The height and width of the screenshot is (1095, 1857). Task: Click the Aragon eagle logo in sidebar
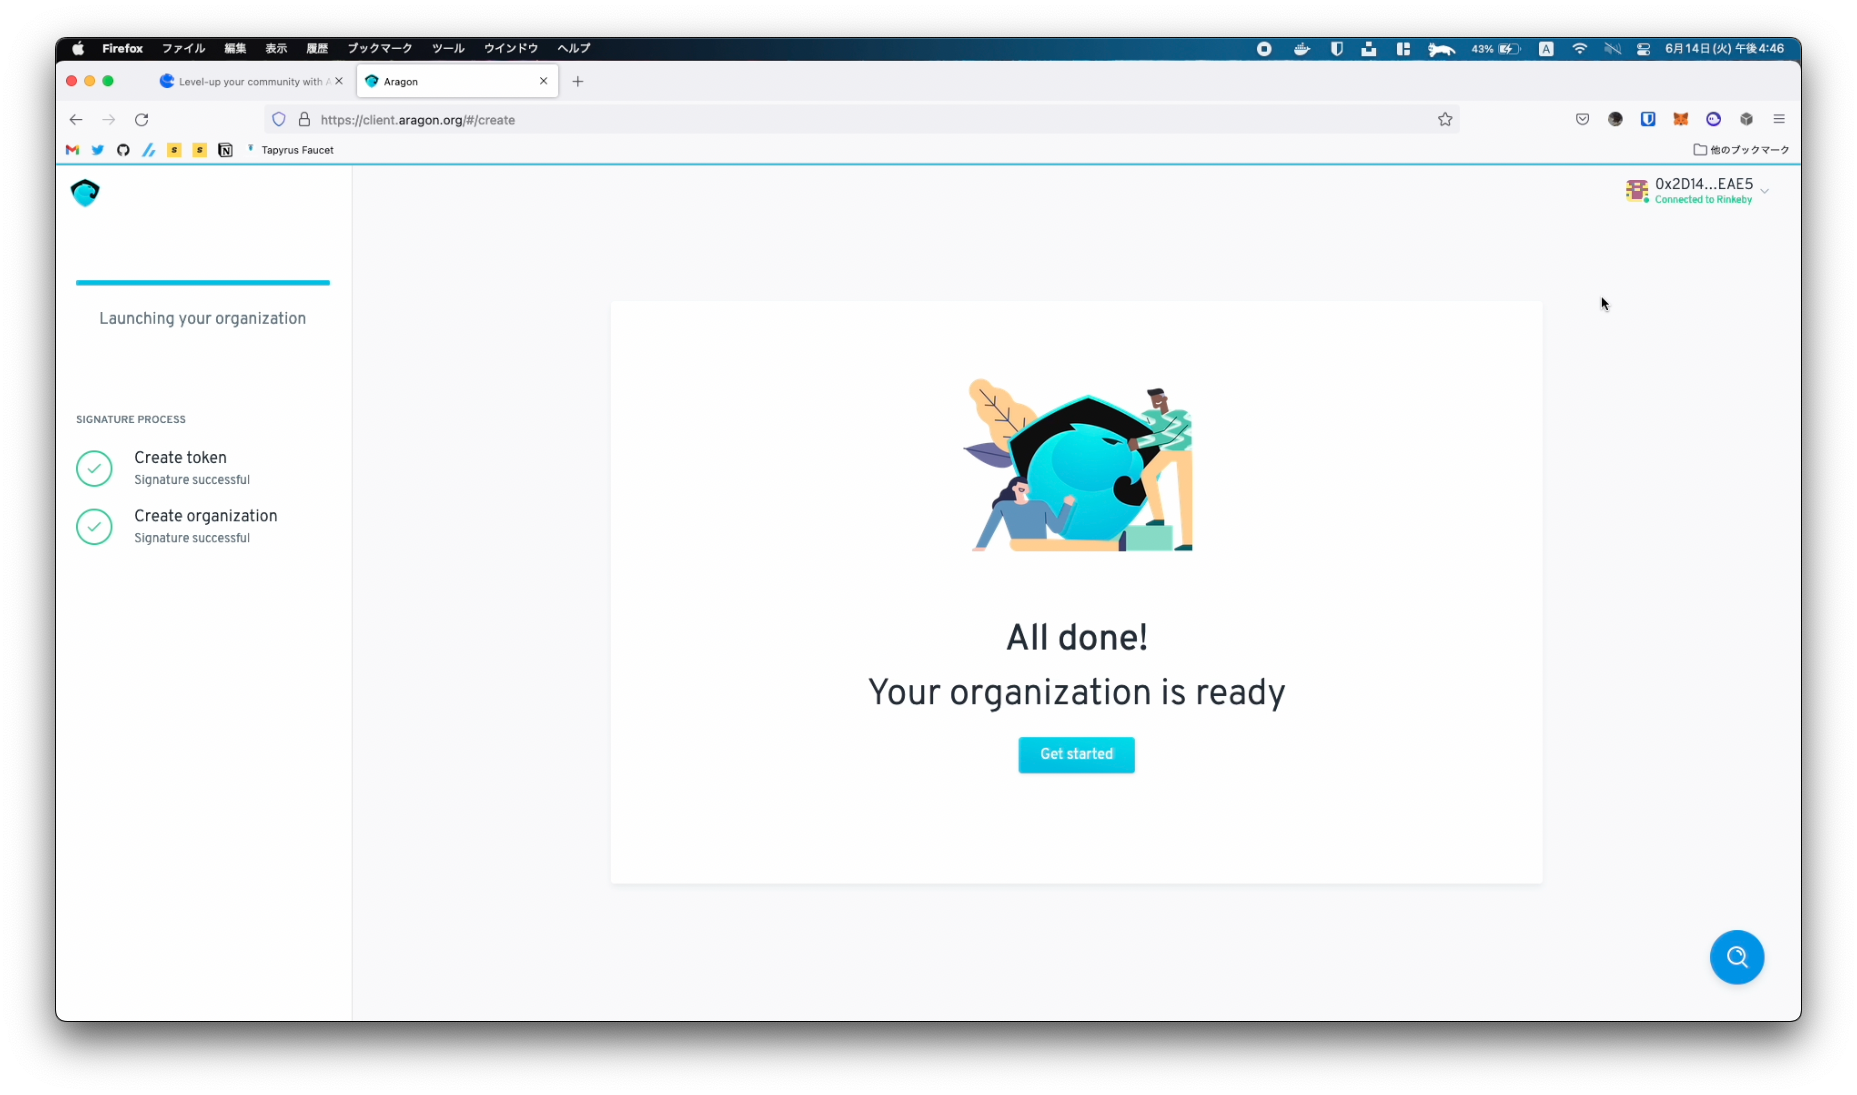click(x=86, y=193)
